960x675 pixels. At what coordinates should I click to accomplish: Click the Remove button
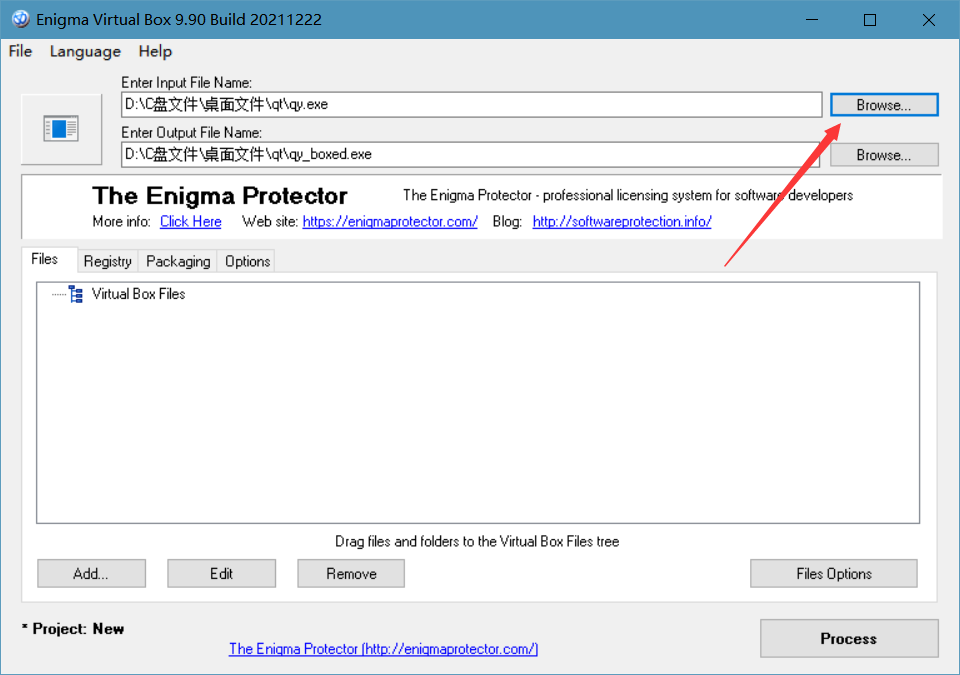click(x=351, y=573)
